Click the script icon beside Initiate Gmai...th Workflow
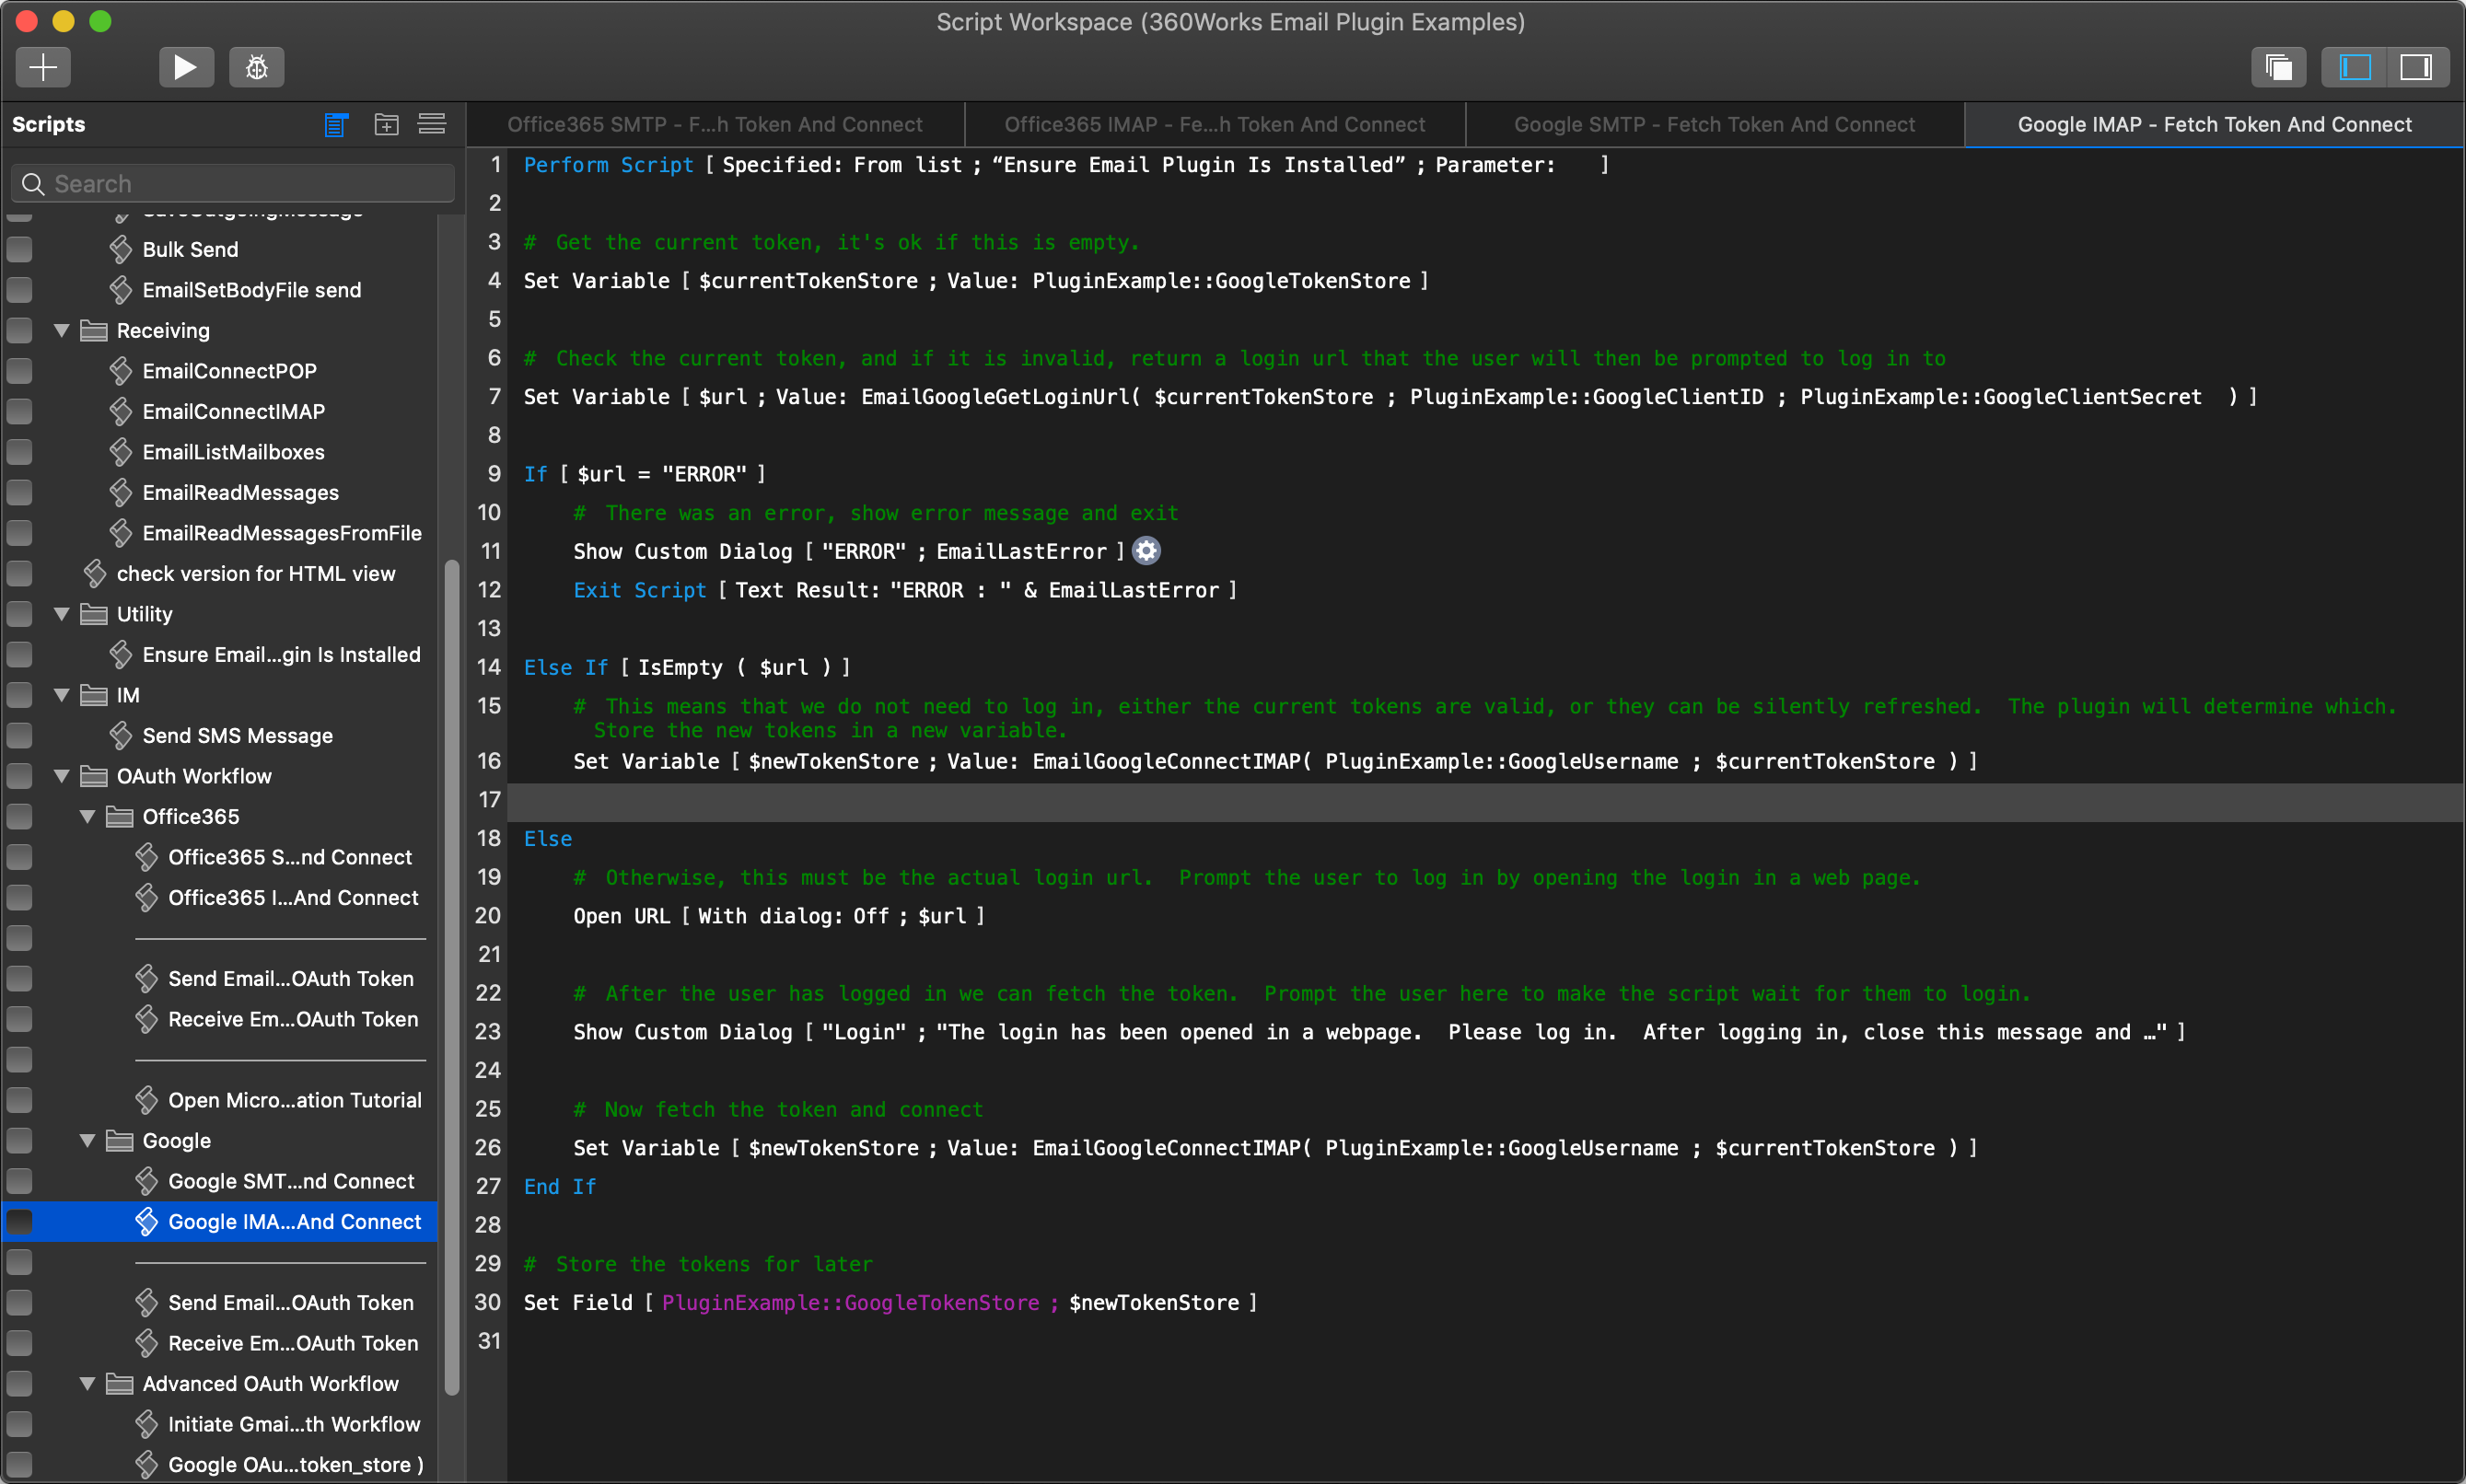The width and height of the screenshot is (2466, 1484). click(x=147, y=1424)
